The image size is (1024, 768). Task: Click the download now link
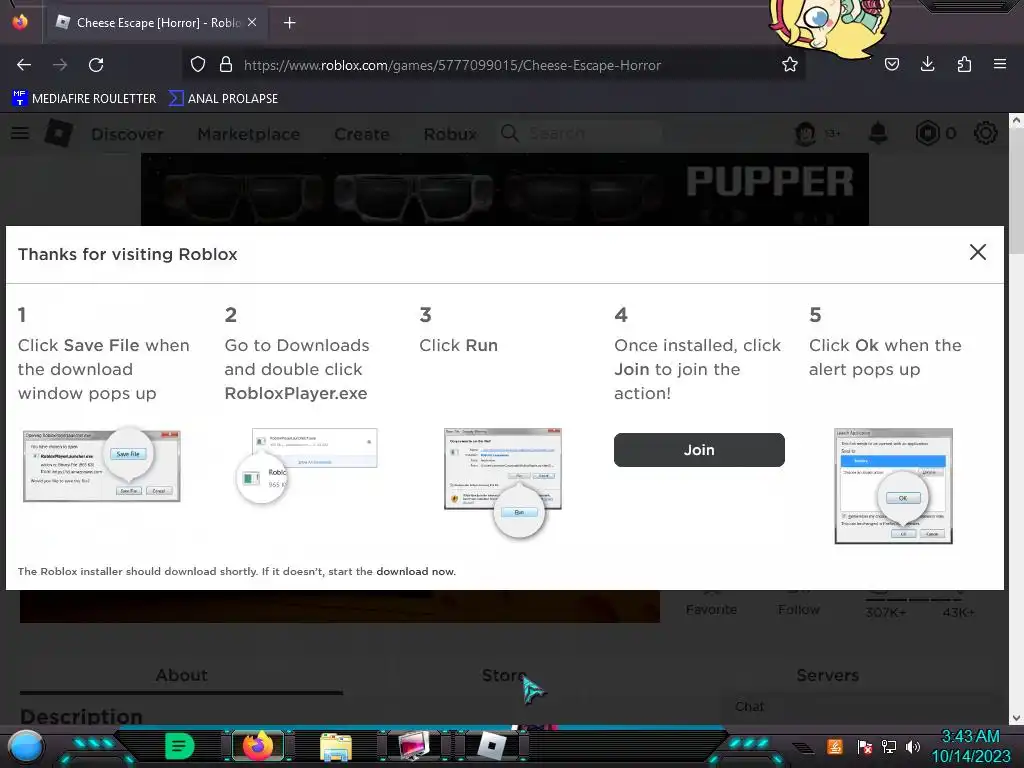(x=415, y=571)
